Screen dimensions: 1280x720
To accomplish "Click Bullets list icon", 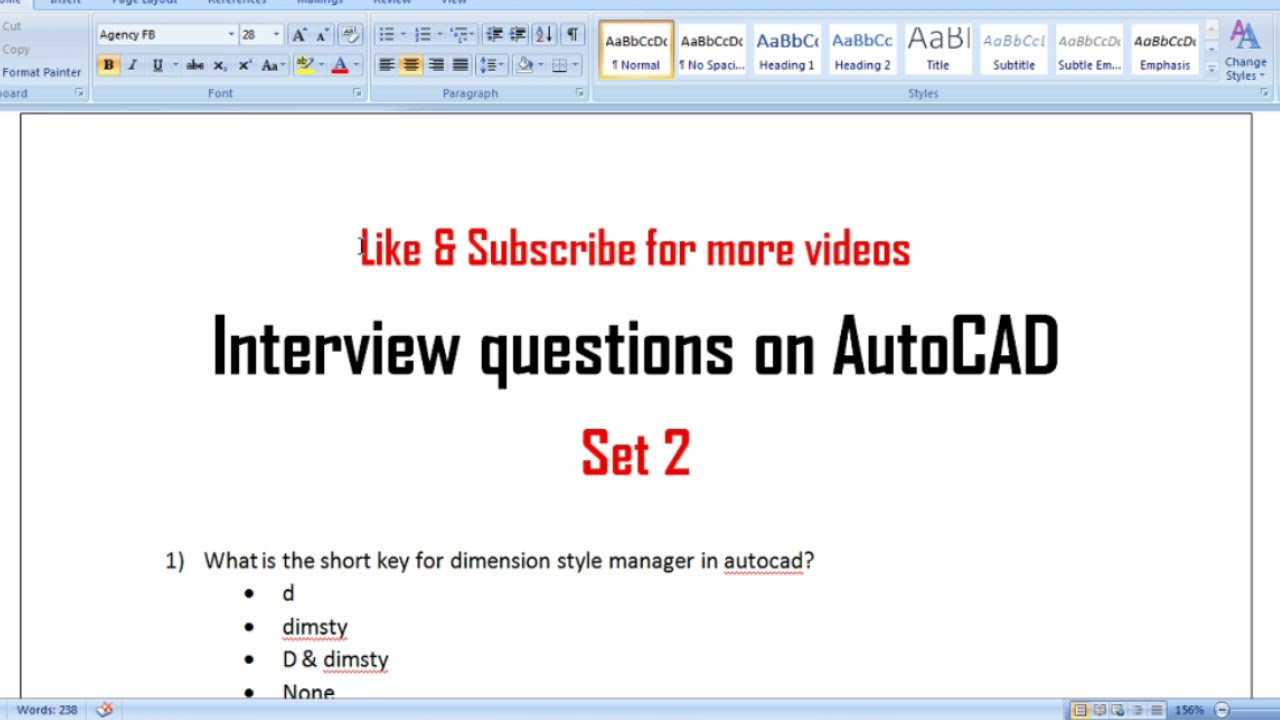I will [x=386, y=35].
